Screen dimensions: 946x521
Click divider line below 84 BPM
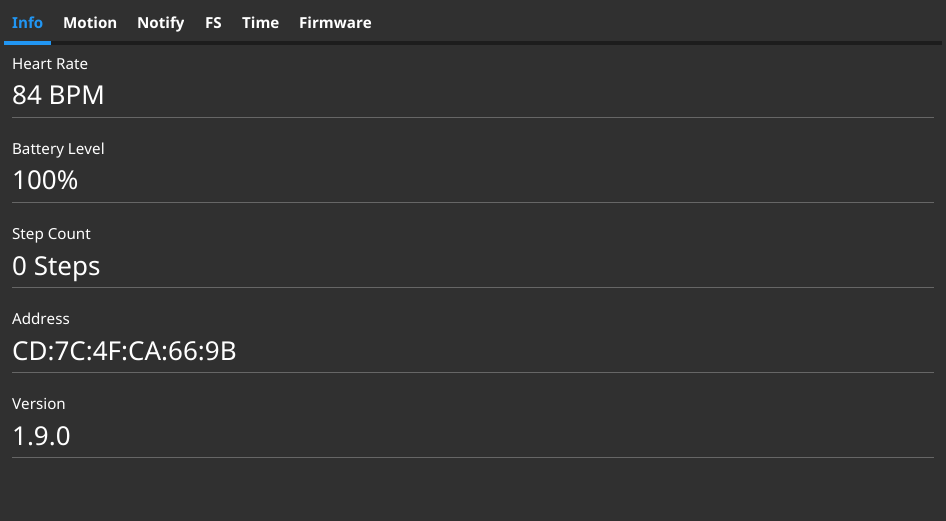[x=472, y=117]
